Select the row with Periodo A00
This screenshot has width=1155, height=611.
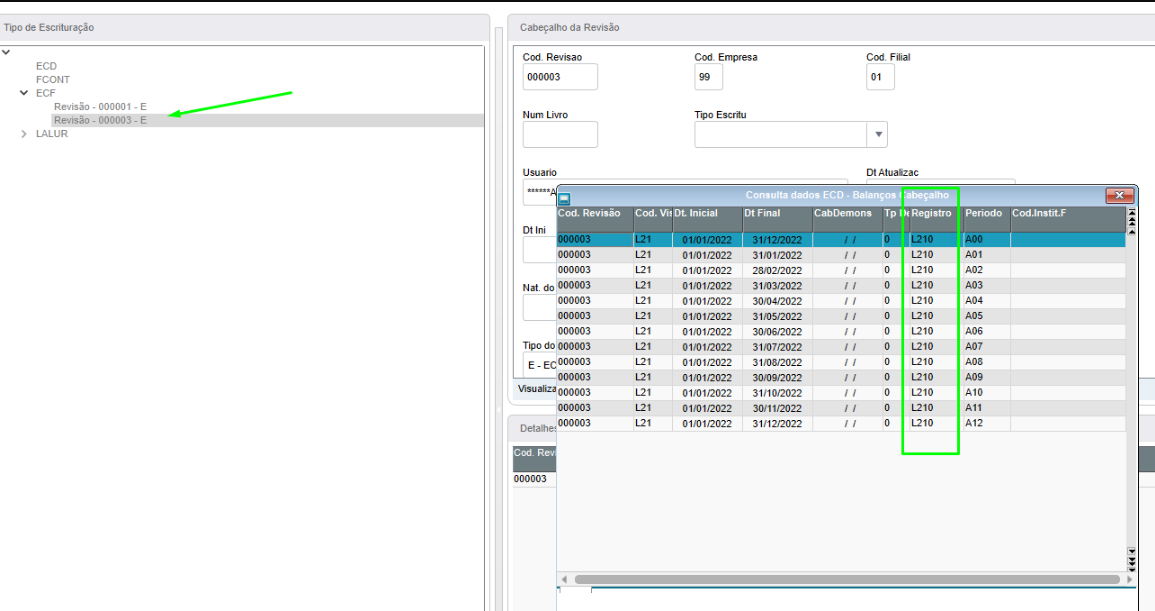pyautogui.click(x=840, y=240)
